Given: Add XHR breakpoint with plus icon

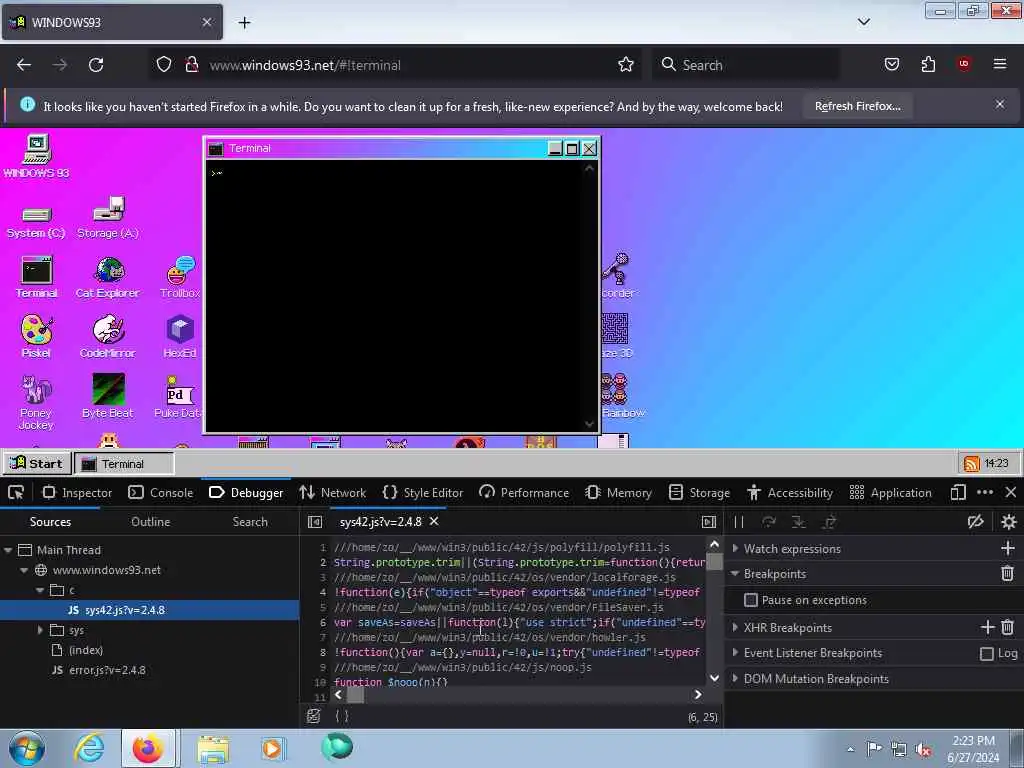Looking at the screenshot, I should coord(987,628).
